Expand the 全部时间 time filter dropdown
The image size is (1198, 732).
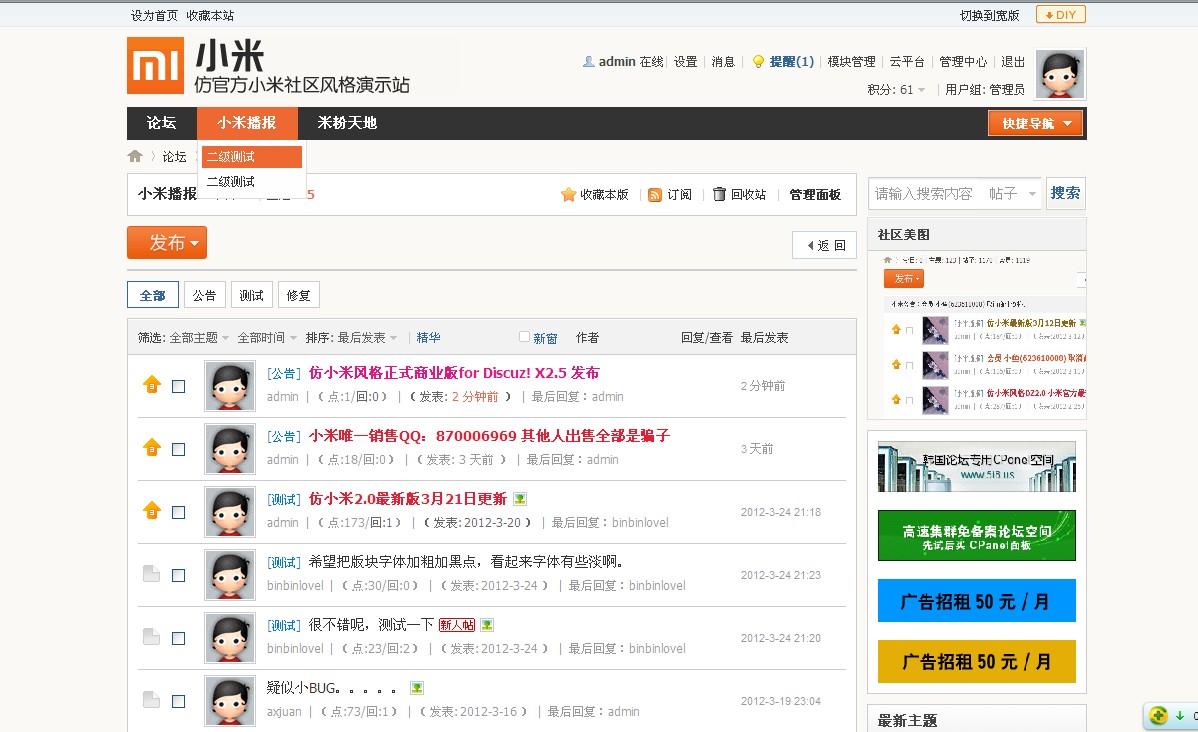click(x=267, y=338)
